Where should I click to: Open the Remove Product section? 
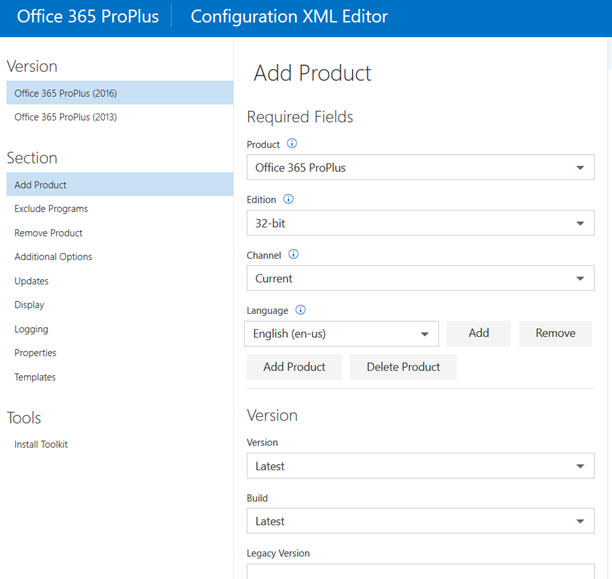pos(120,233)
